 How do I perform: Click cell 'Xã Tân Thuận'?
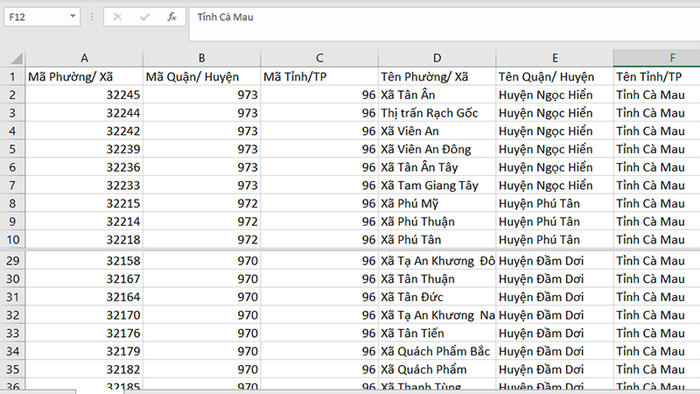[x=437, y=279]
